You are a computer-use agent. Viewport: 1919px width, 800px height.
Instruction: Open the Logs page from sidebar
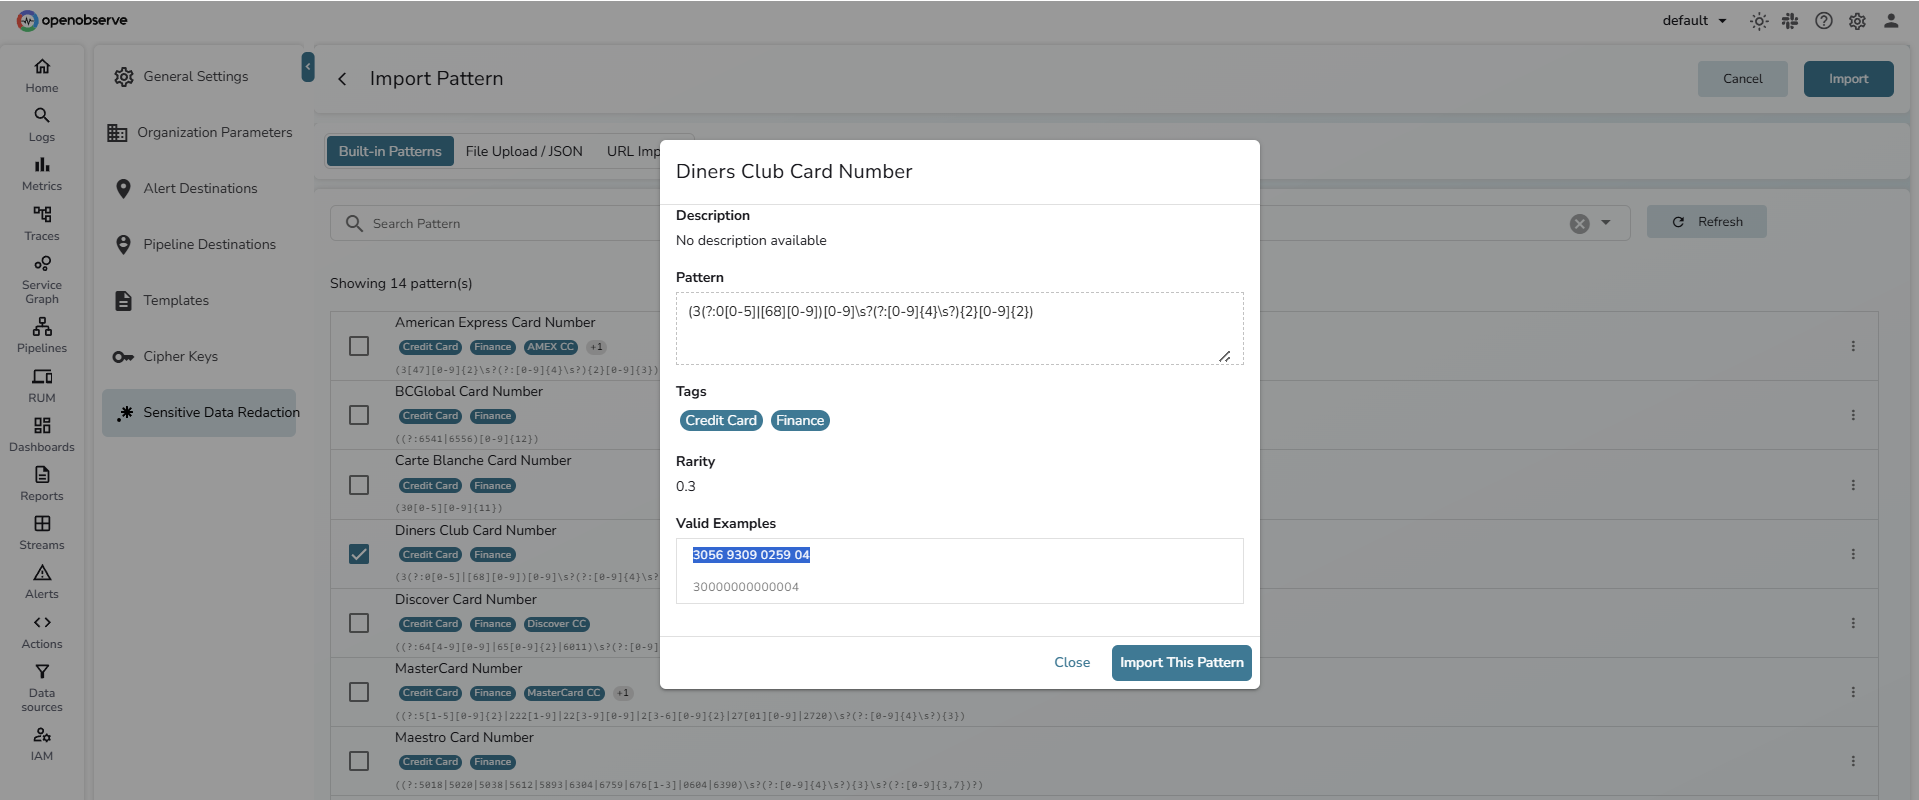tap(42, 124)
